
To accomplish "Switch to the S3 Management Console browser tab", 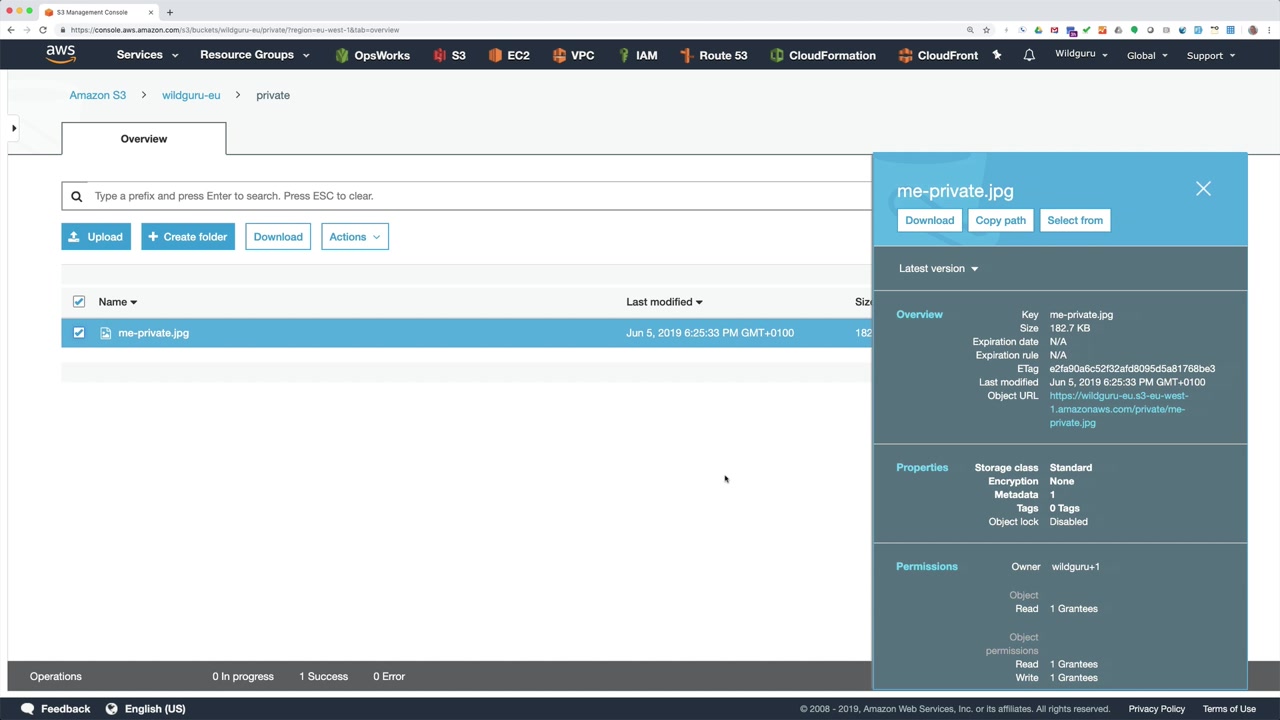I will (x=98, y=12).
